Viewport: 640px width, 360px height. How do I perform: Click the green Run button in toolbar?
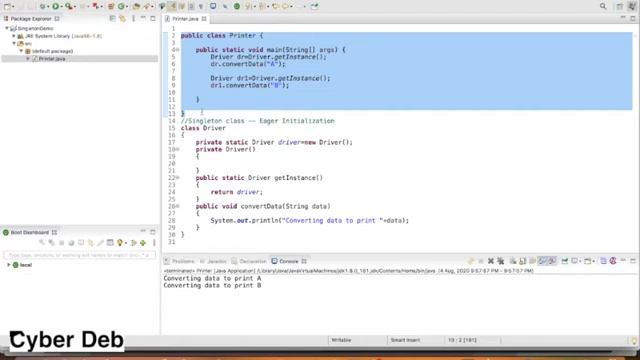pyautogui.click(x=55, y=6)
